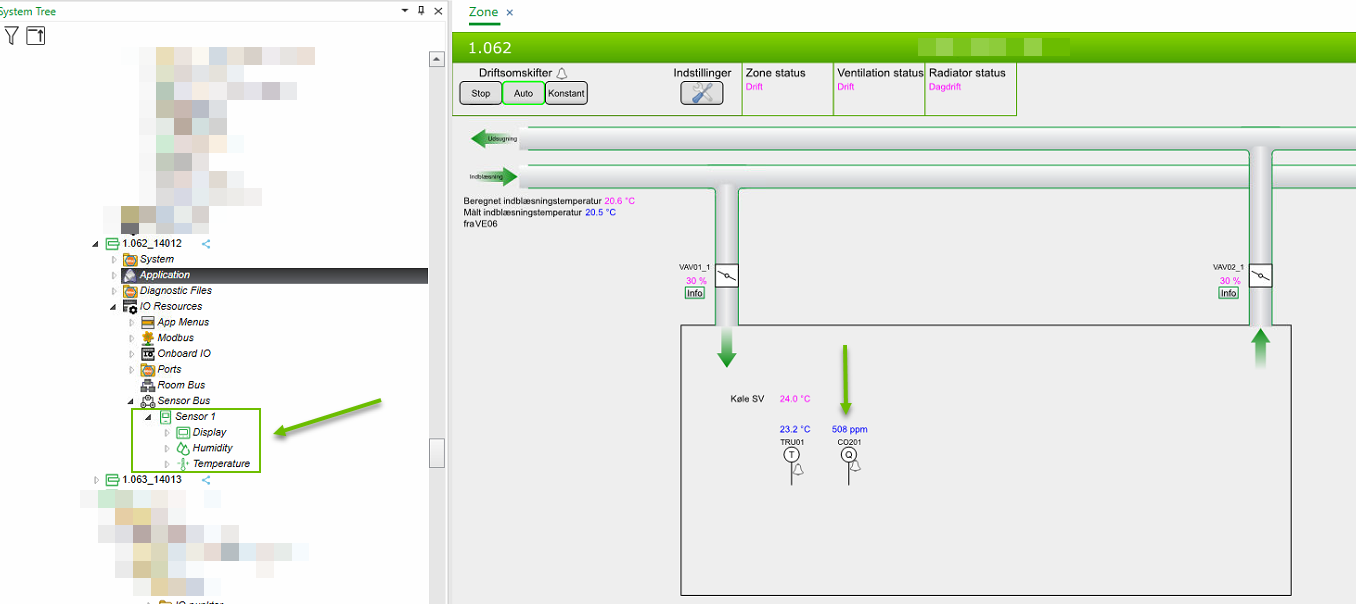Collapse the Sensor 1 tree node
1356x604 pixels.
click(x=148, y=417)
